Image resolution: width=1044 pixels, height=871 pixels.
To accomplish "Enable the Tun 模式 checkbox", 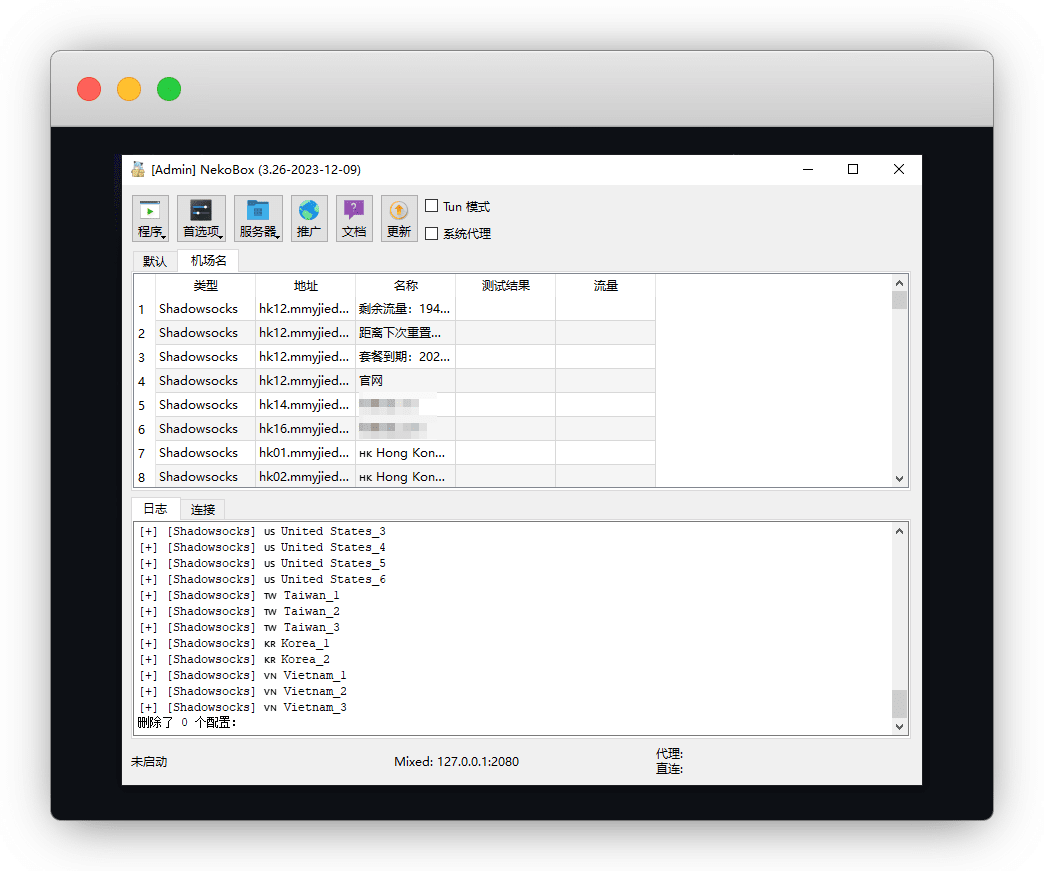I will click(432, 206).
